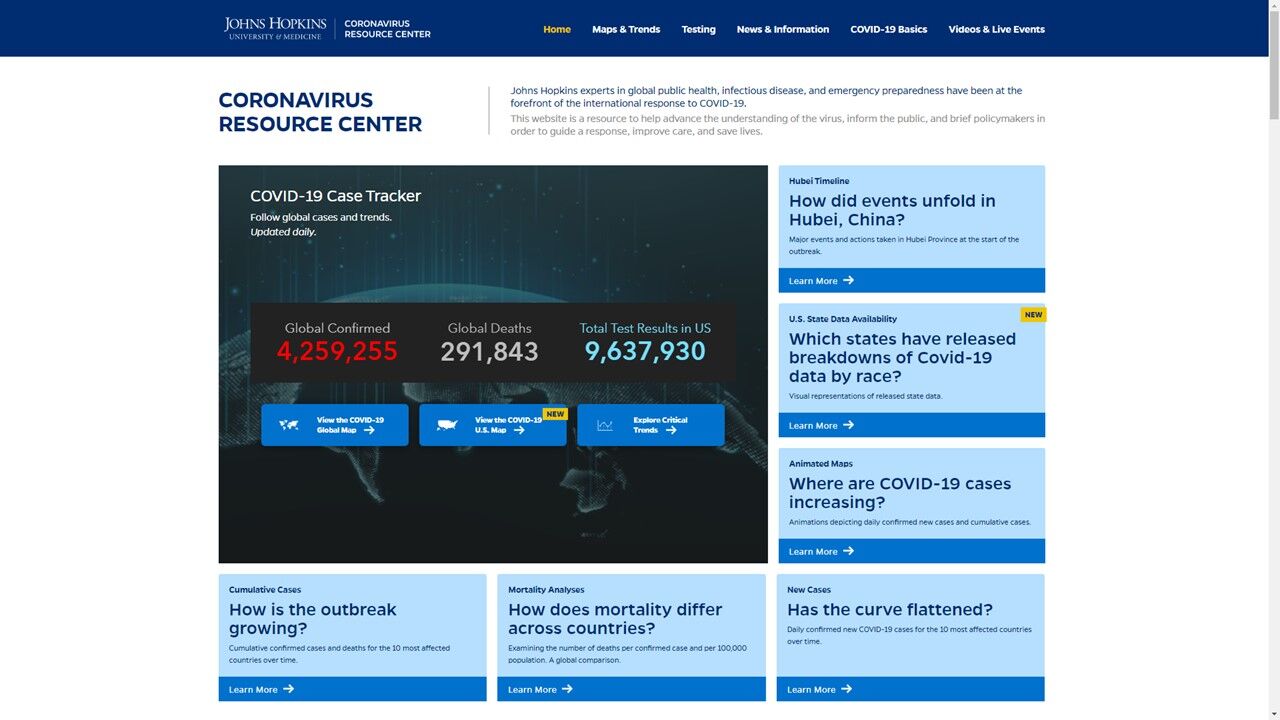This screenshot has height=720, width=1280.
Task: Open 'Has the curve flattened?' card
Action: pos(890,610)
